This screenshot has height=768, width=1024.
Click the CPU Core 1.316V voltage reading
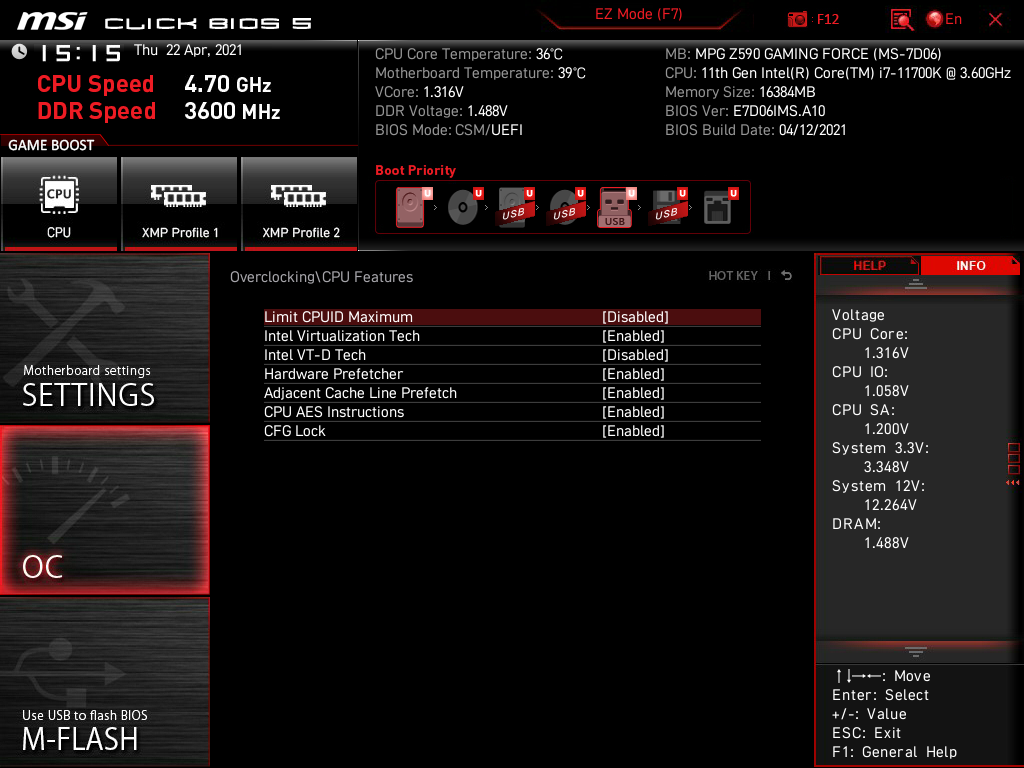click(x=886, y=353)
